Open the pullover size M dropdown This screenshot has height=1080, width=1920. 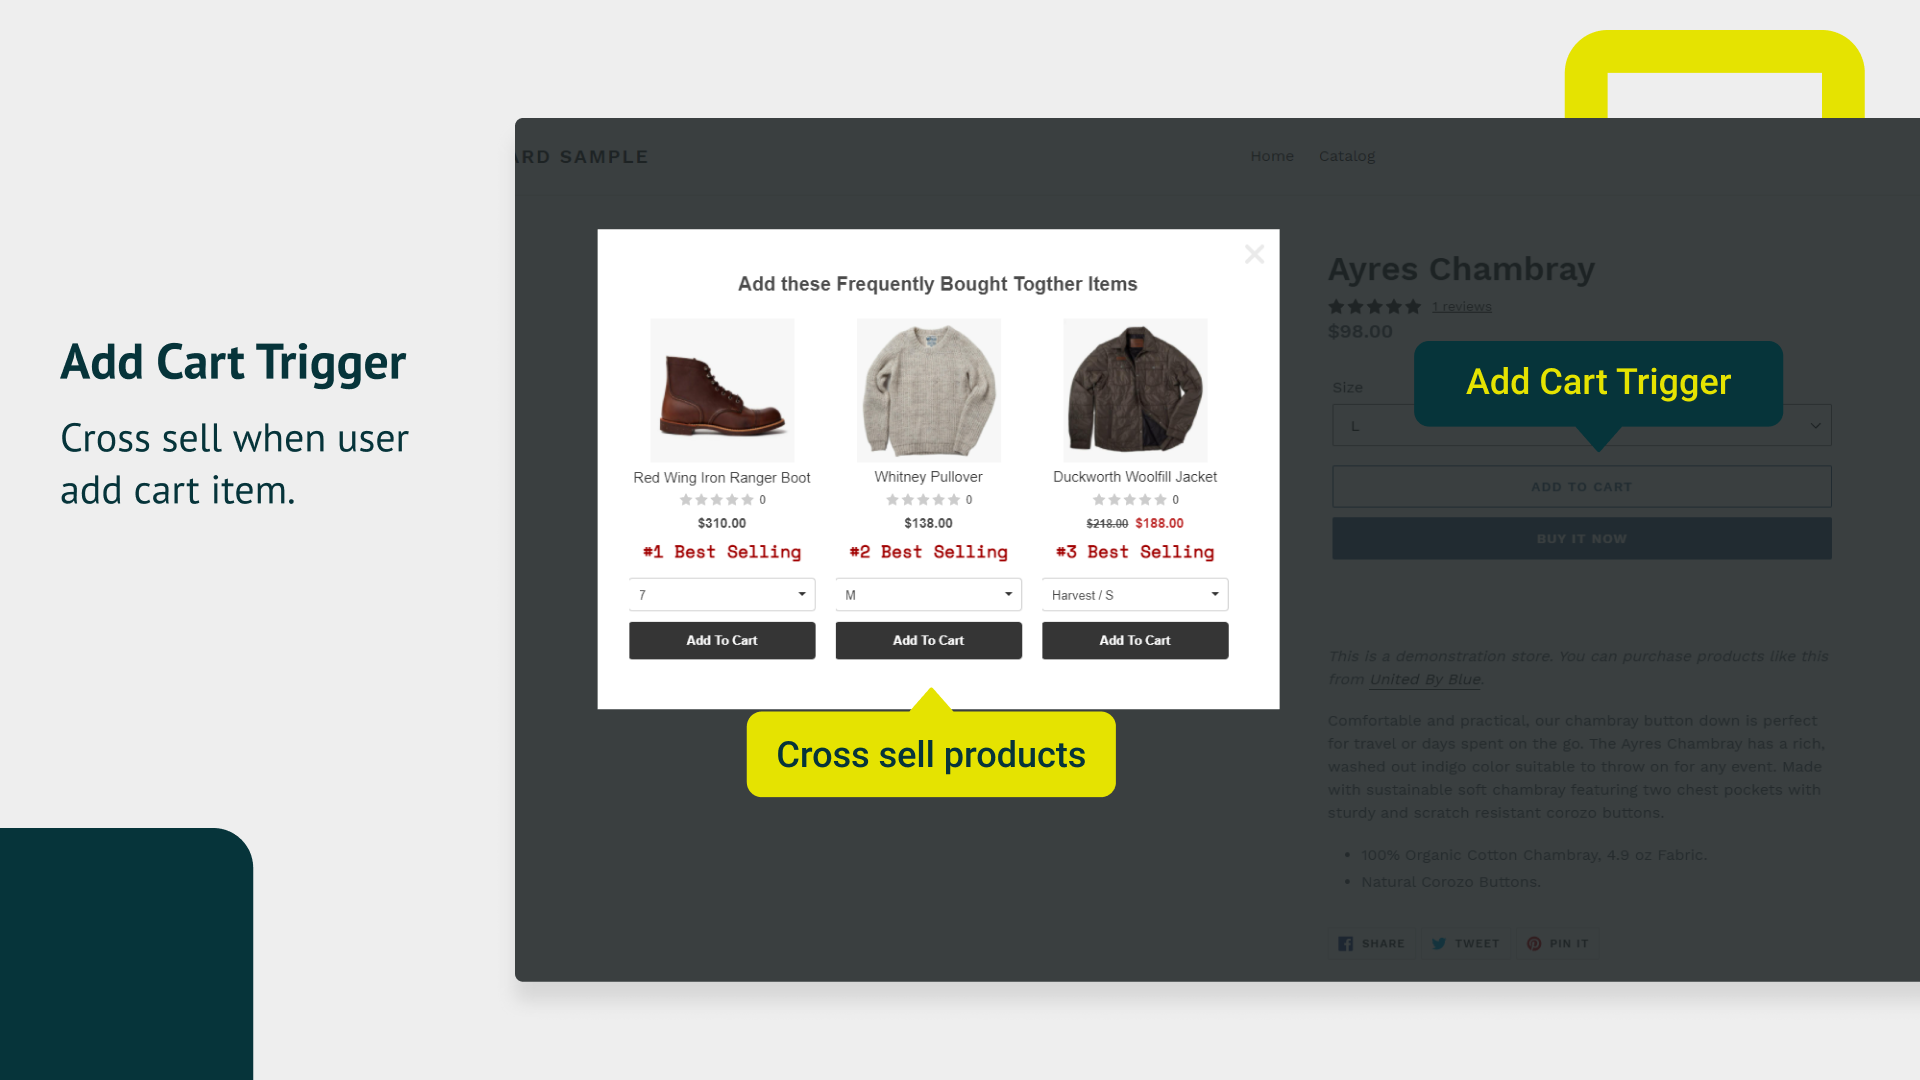(x=929, y=594)
